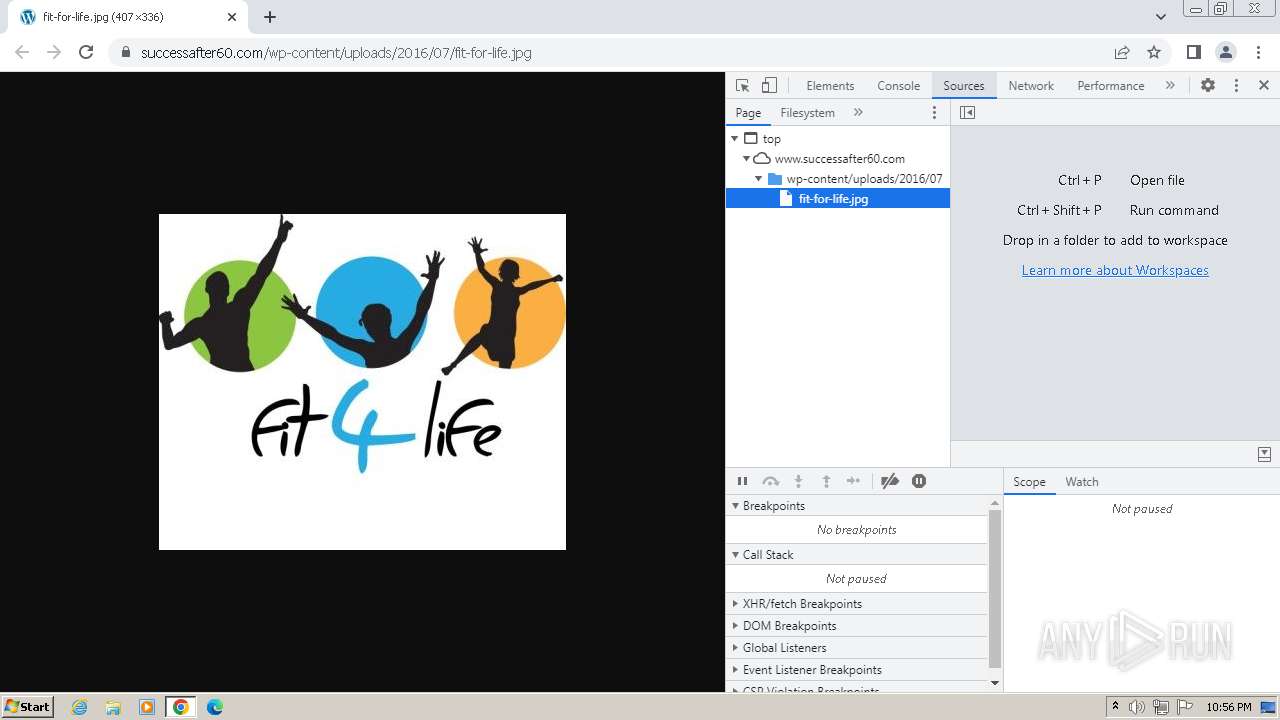1280x720 pixels.
Task: Click the step icon in debugger
Action: click(x=853, y=481)
